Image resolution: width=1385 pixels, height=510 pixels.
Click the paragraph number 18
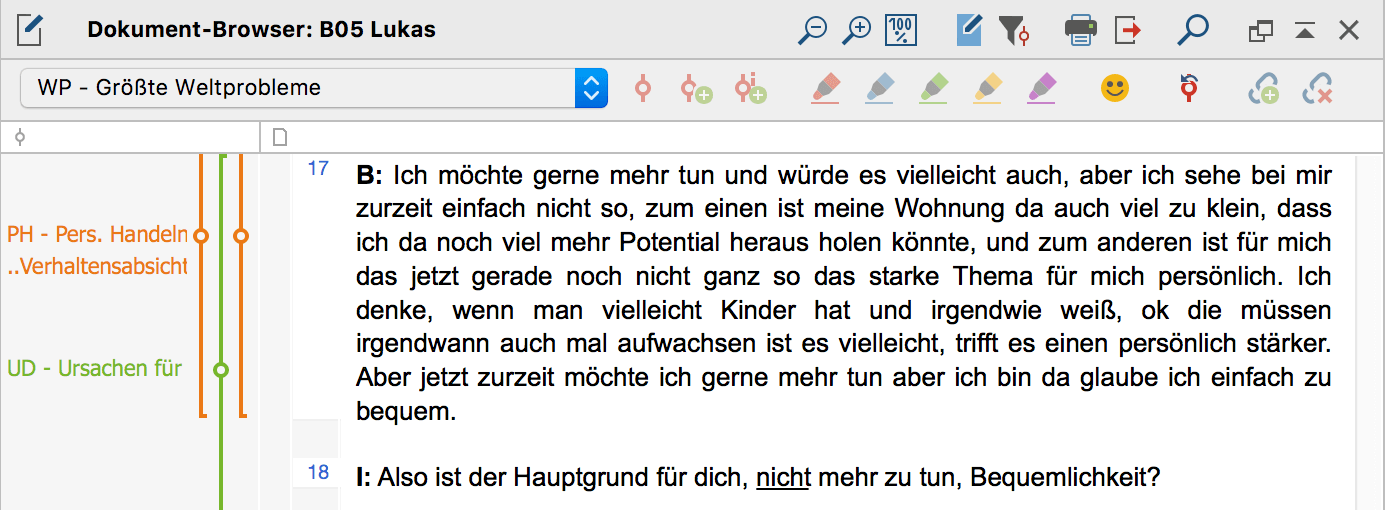pyautogui.click(x=318, y=472)
